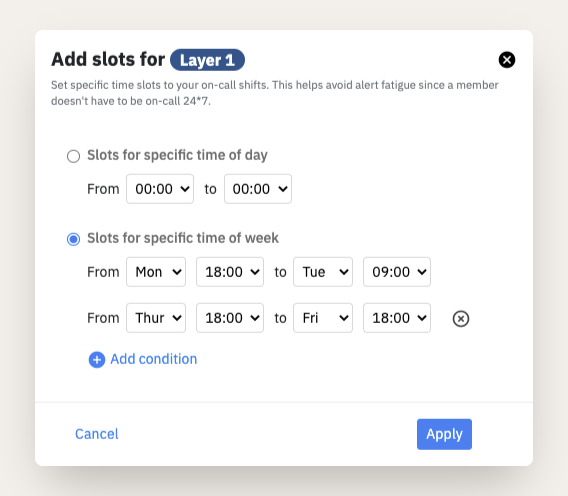Open the Mon start day dropdown

156,272
